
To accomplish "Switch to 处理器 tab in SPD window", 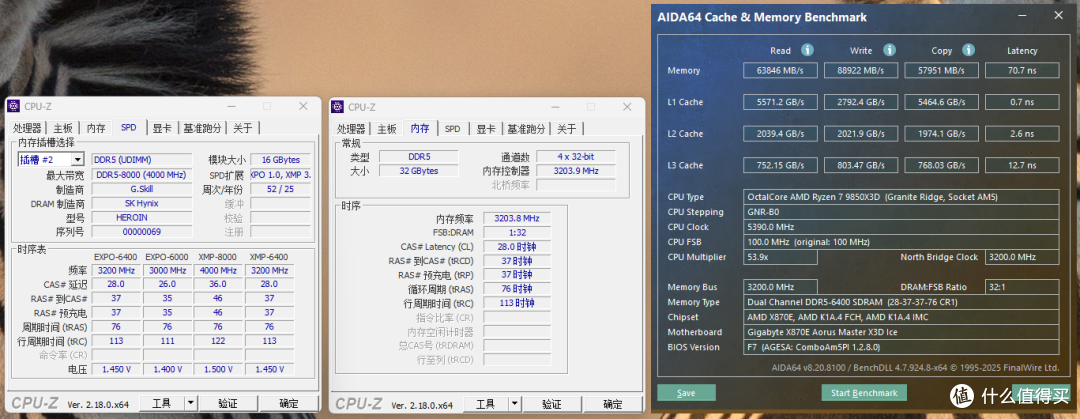I will click(x=28, y=128).
